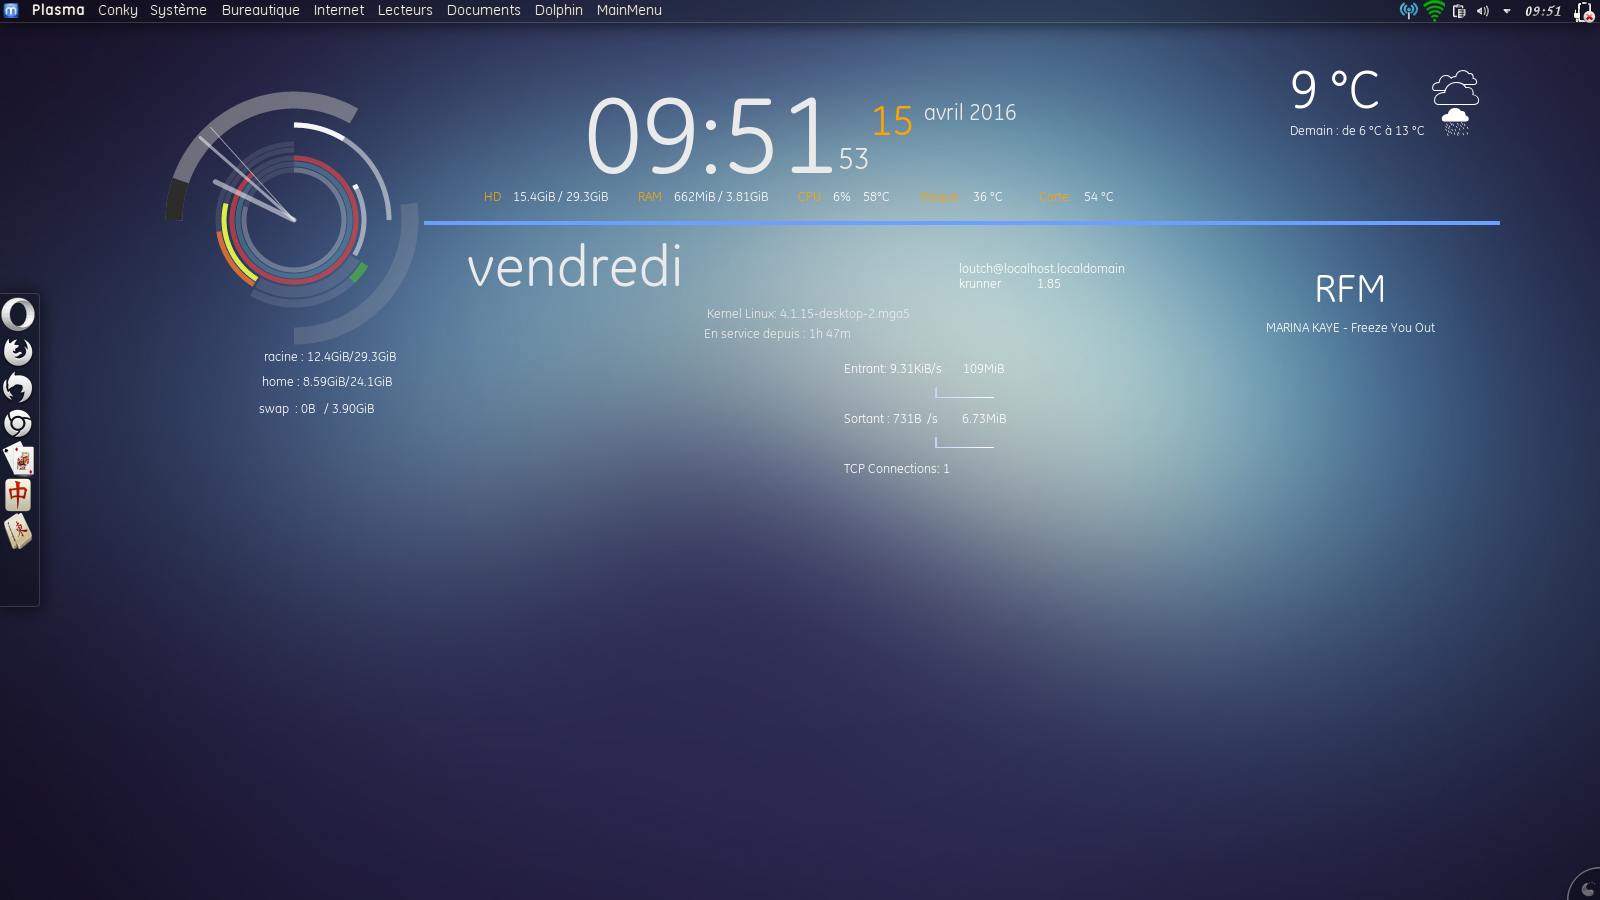Open the playing cards solitaire game
This screenshot has width=1600, height=900.
(x=18, y=459)
